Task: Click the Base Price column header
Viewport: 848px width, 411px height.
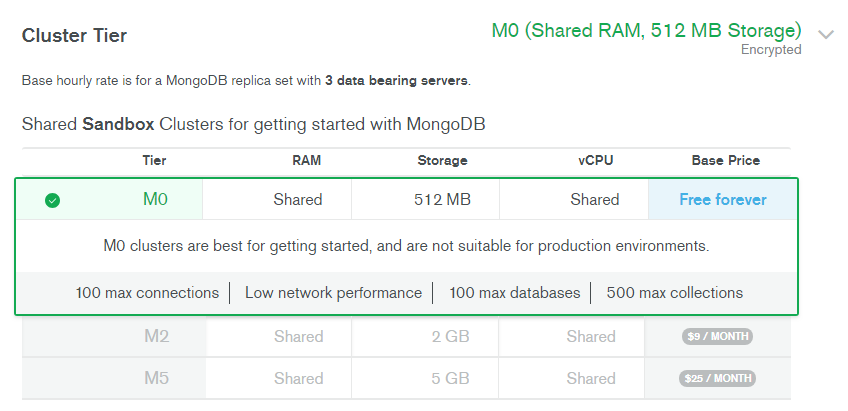Action: [x=725, y=160]
